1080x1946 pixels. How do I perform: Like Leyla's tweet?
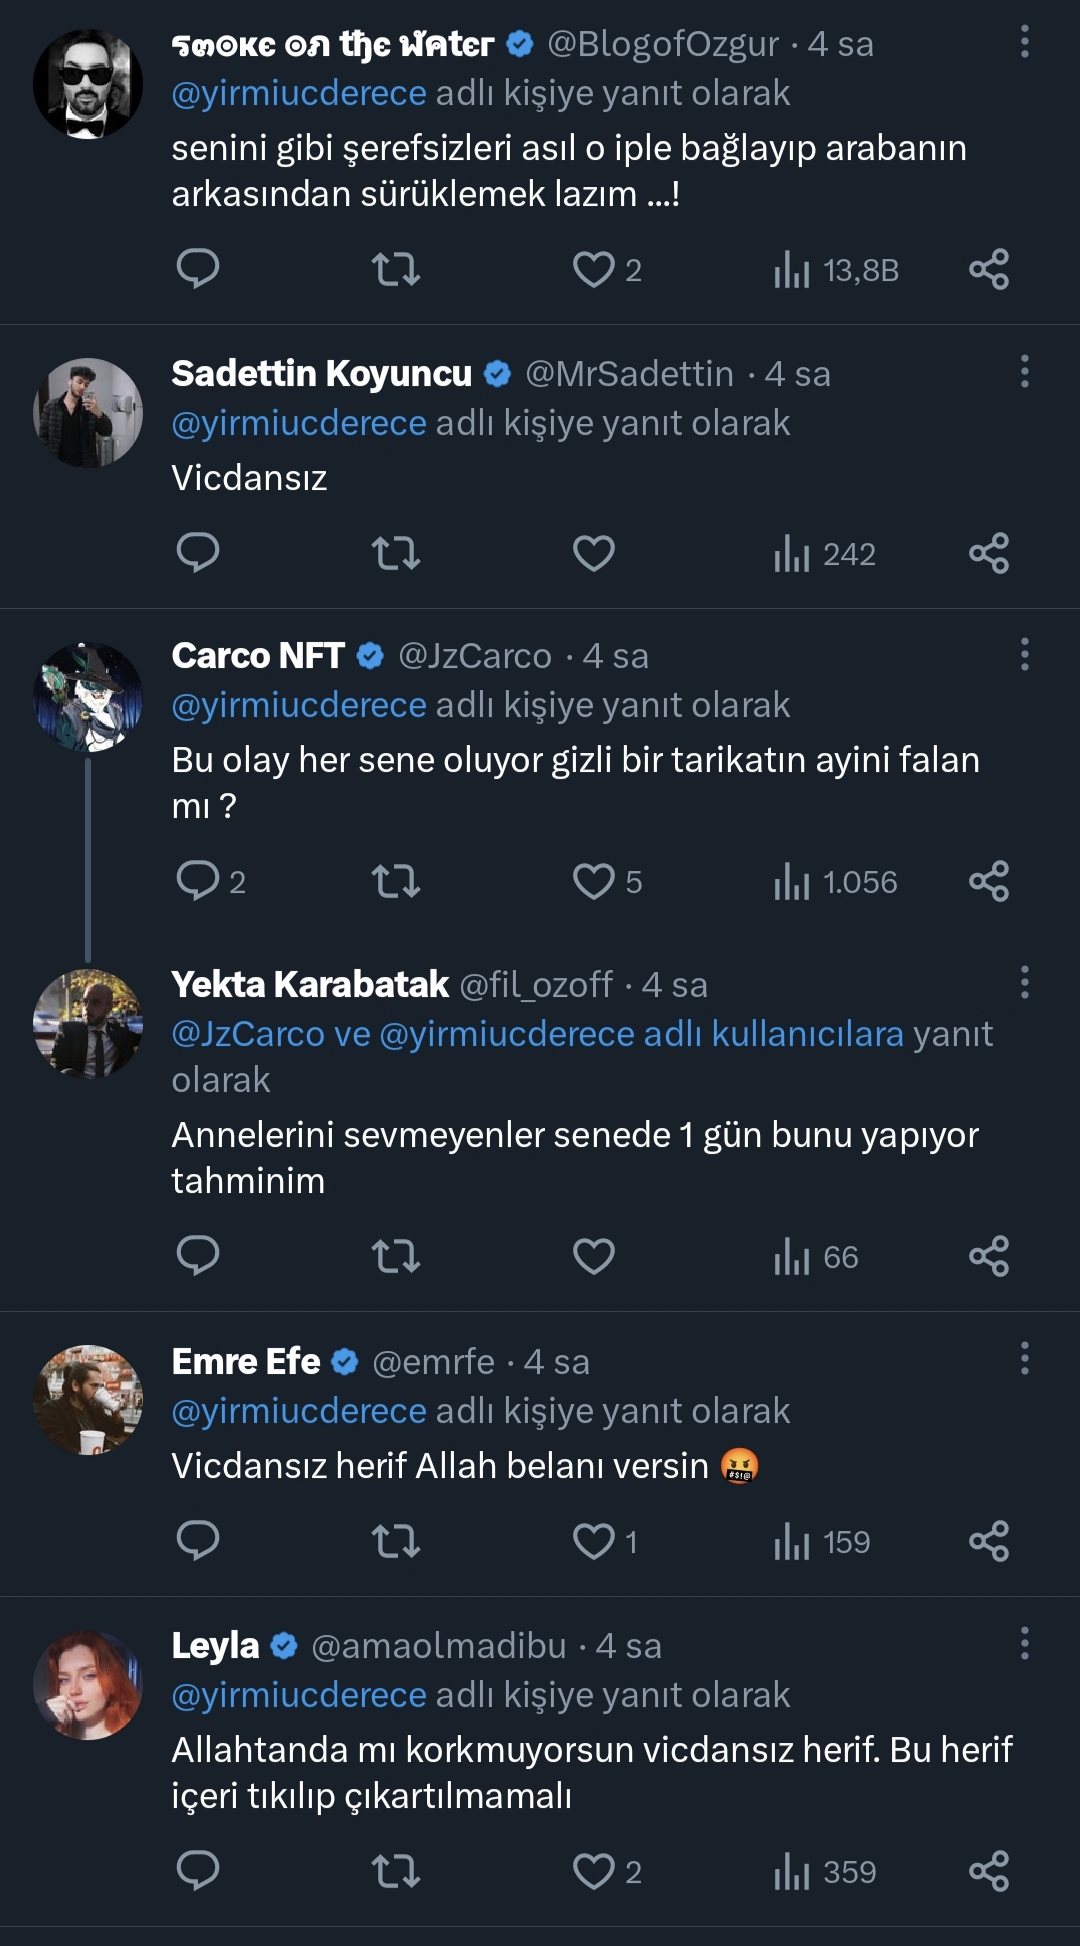(x=593, y=1871)
